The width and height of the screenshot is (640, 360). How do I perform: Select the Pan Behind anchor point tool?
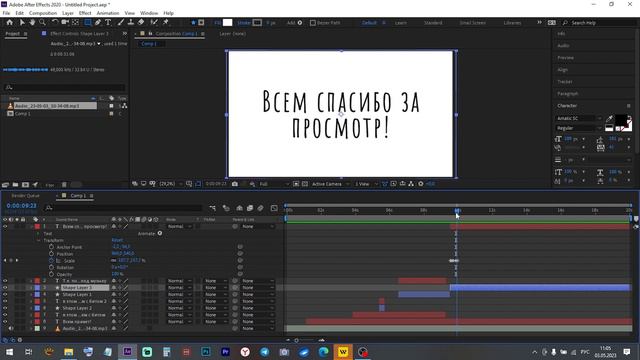(x=76, y=22)
